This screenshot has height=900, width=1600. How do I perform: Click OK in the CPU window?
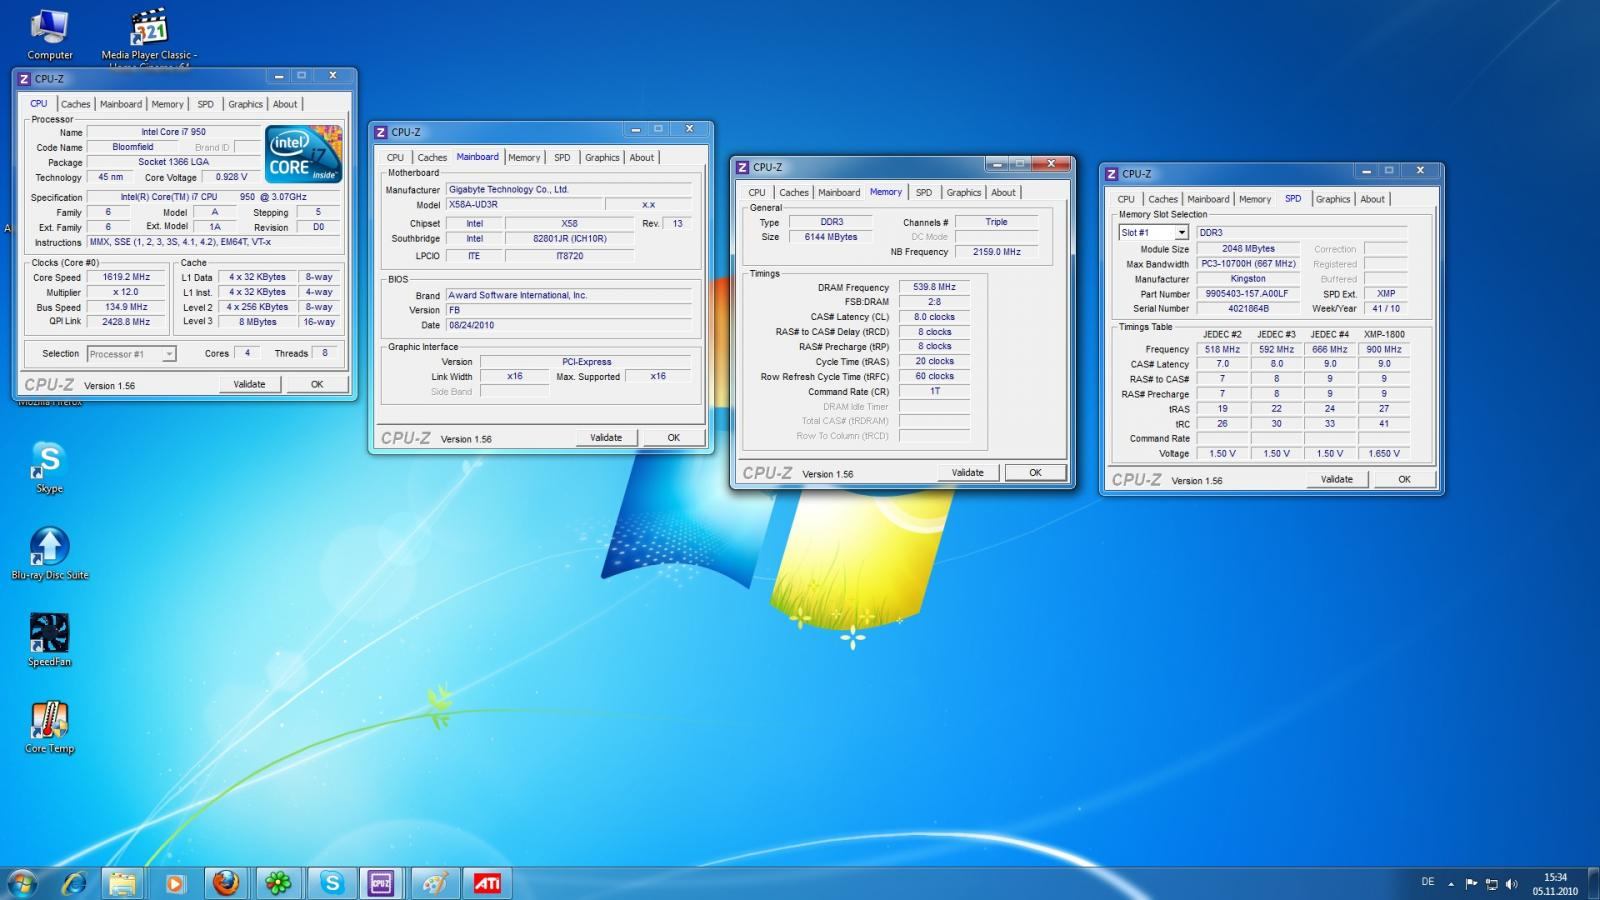tap(317, 384)
